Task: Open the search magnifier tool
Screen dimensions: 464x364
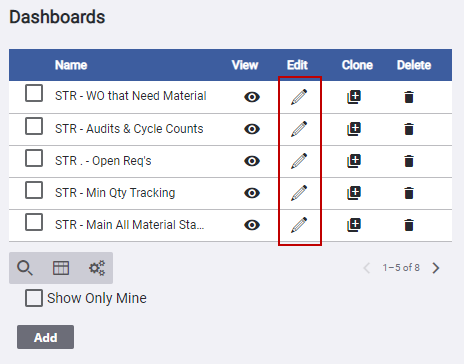Action: pos(25,268)
